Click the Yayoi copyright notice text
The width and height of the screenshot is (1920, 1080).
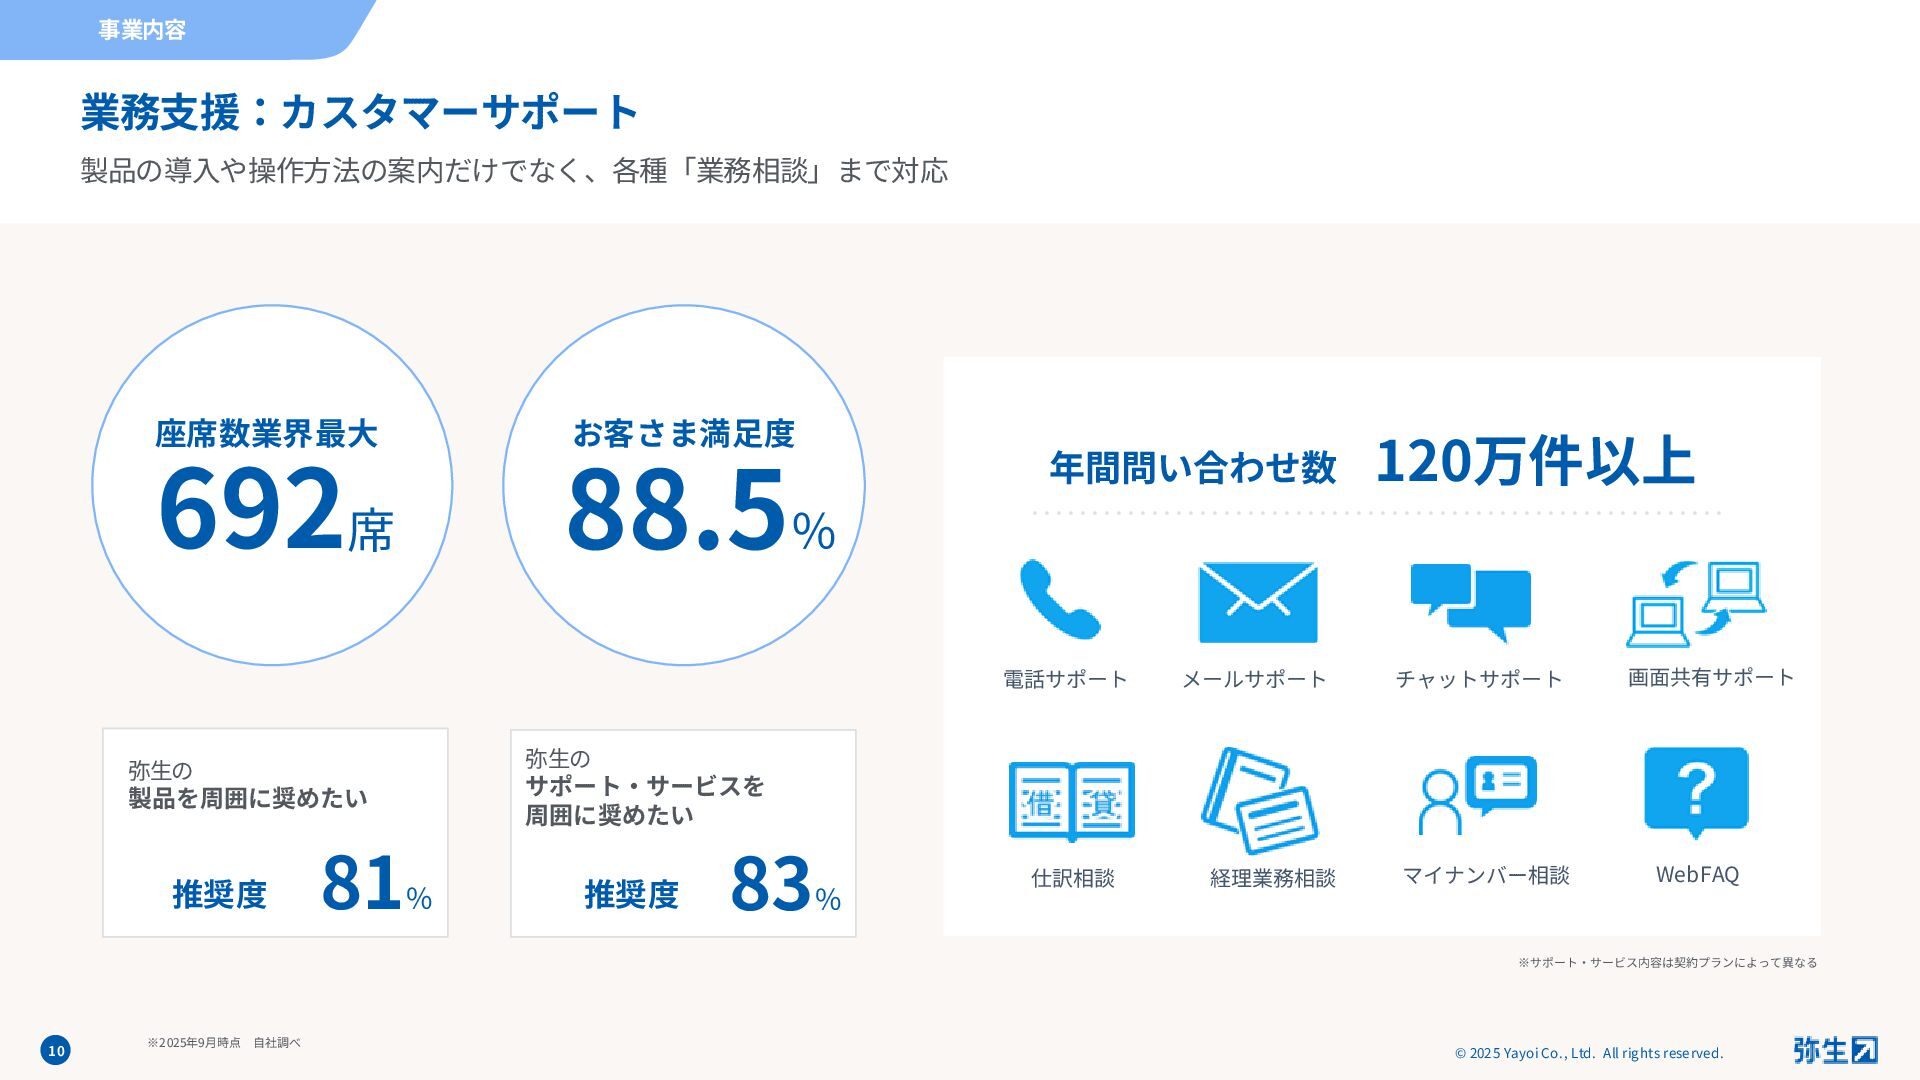pyautogui.click(x=1588, y=1053)
